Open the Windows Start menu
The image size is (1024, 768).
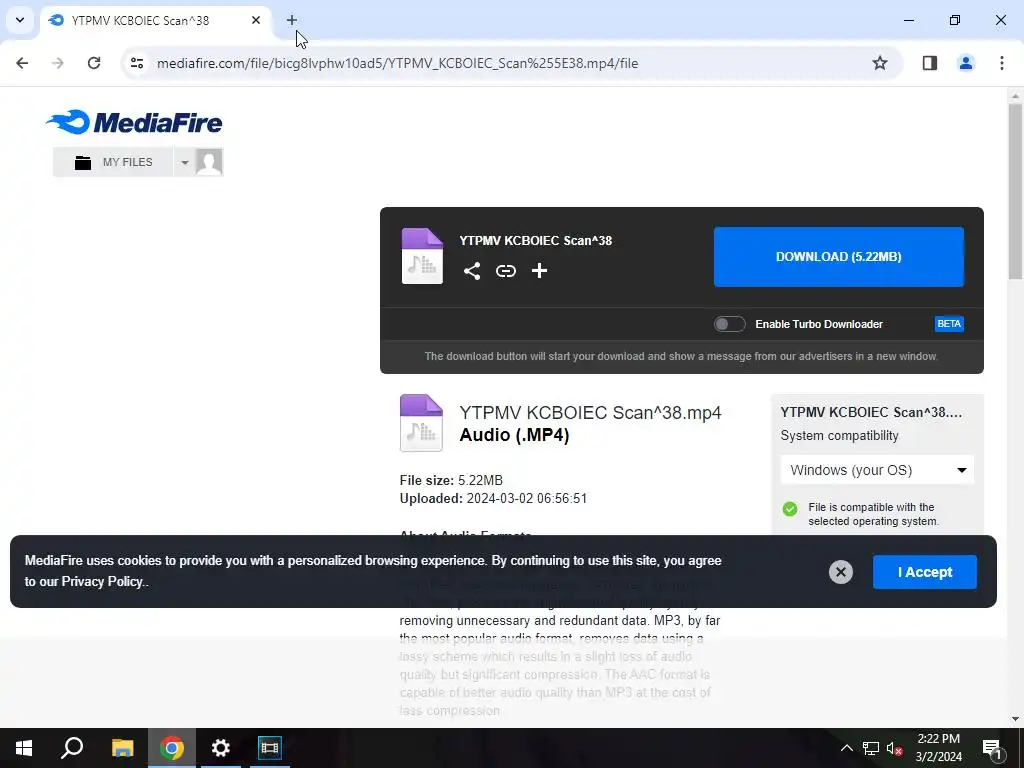(24, 748)
